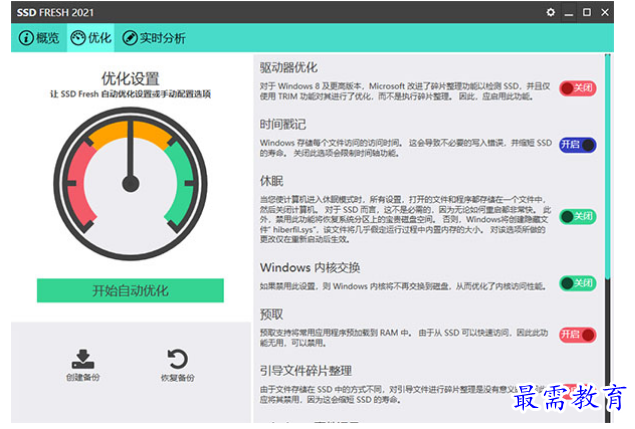The width and height of the screenshot is (635, 429).
Task: Toggle the 休眠 switch
Action: coord(578,217)
